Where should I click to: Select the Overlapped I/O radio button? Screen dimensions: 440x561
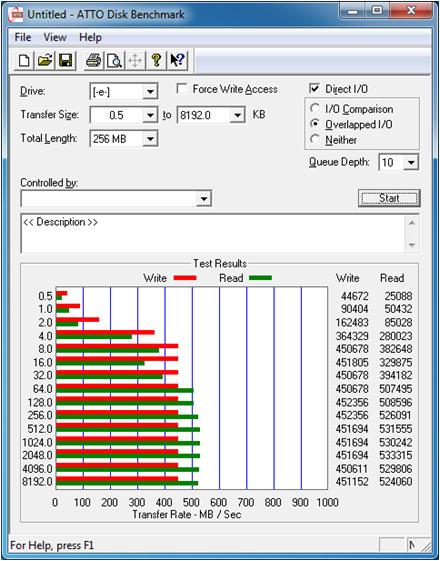pyautogui.click(x=315, y=124)
